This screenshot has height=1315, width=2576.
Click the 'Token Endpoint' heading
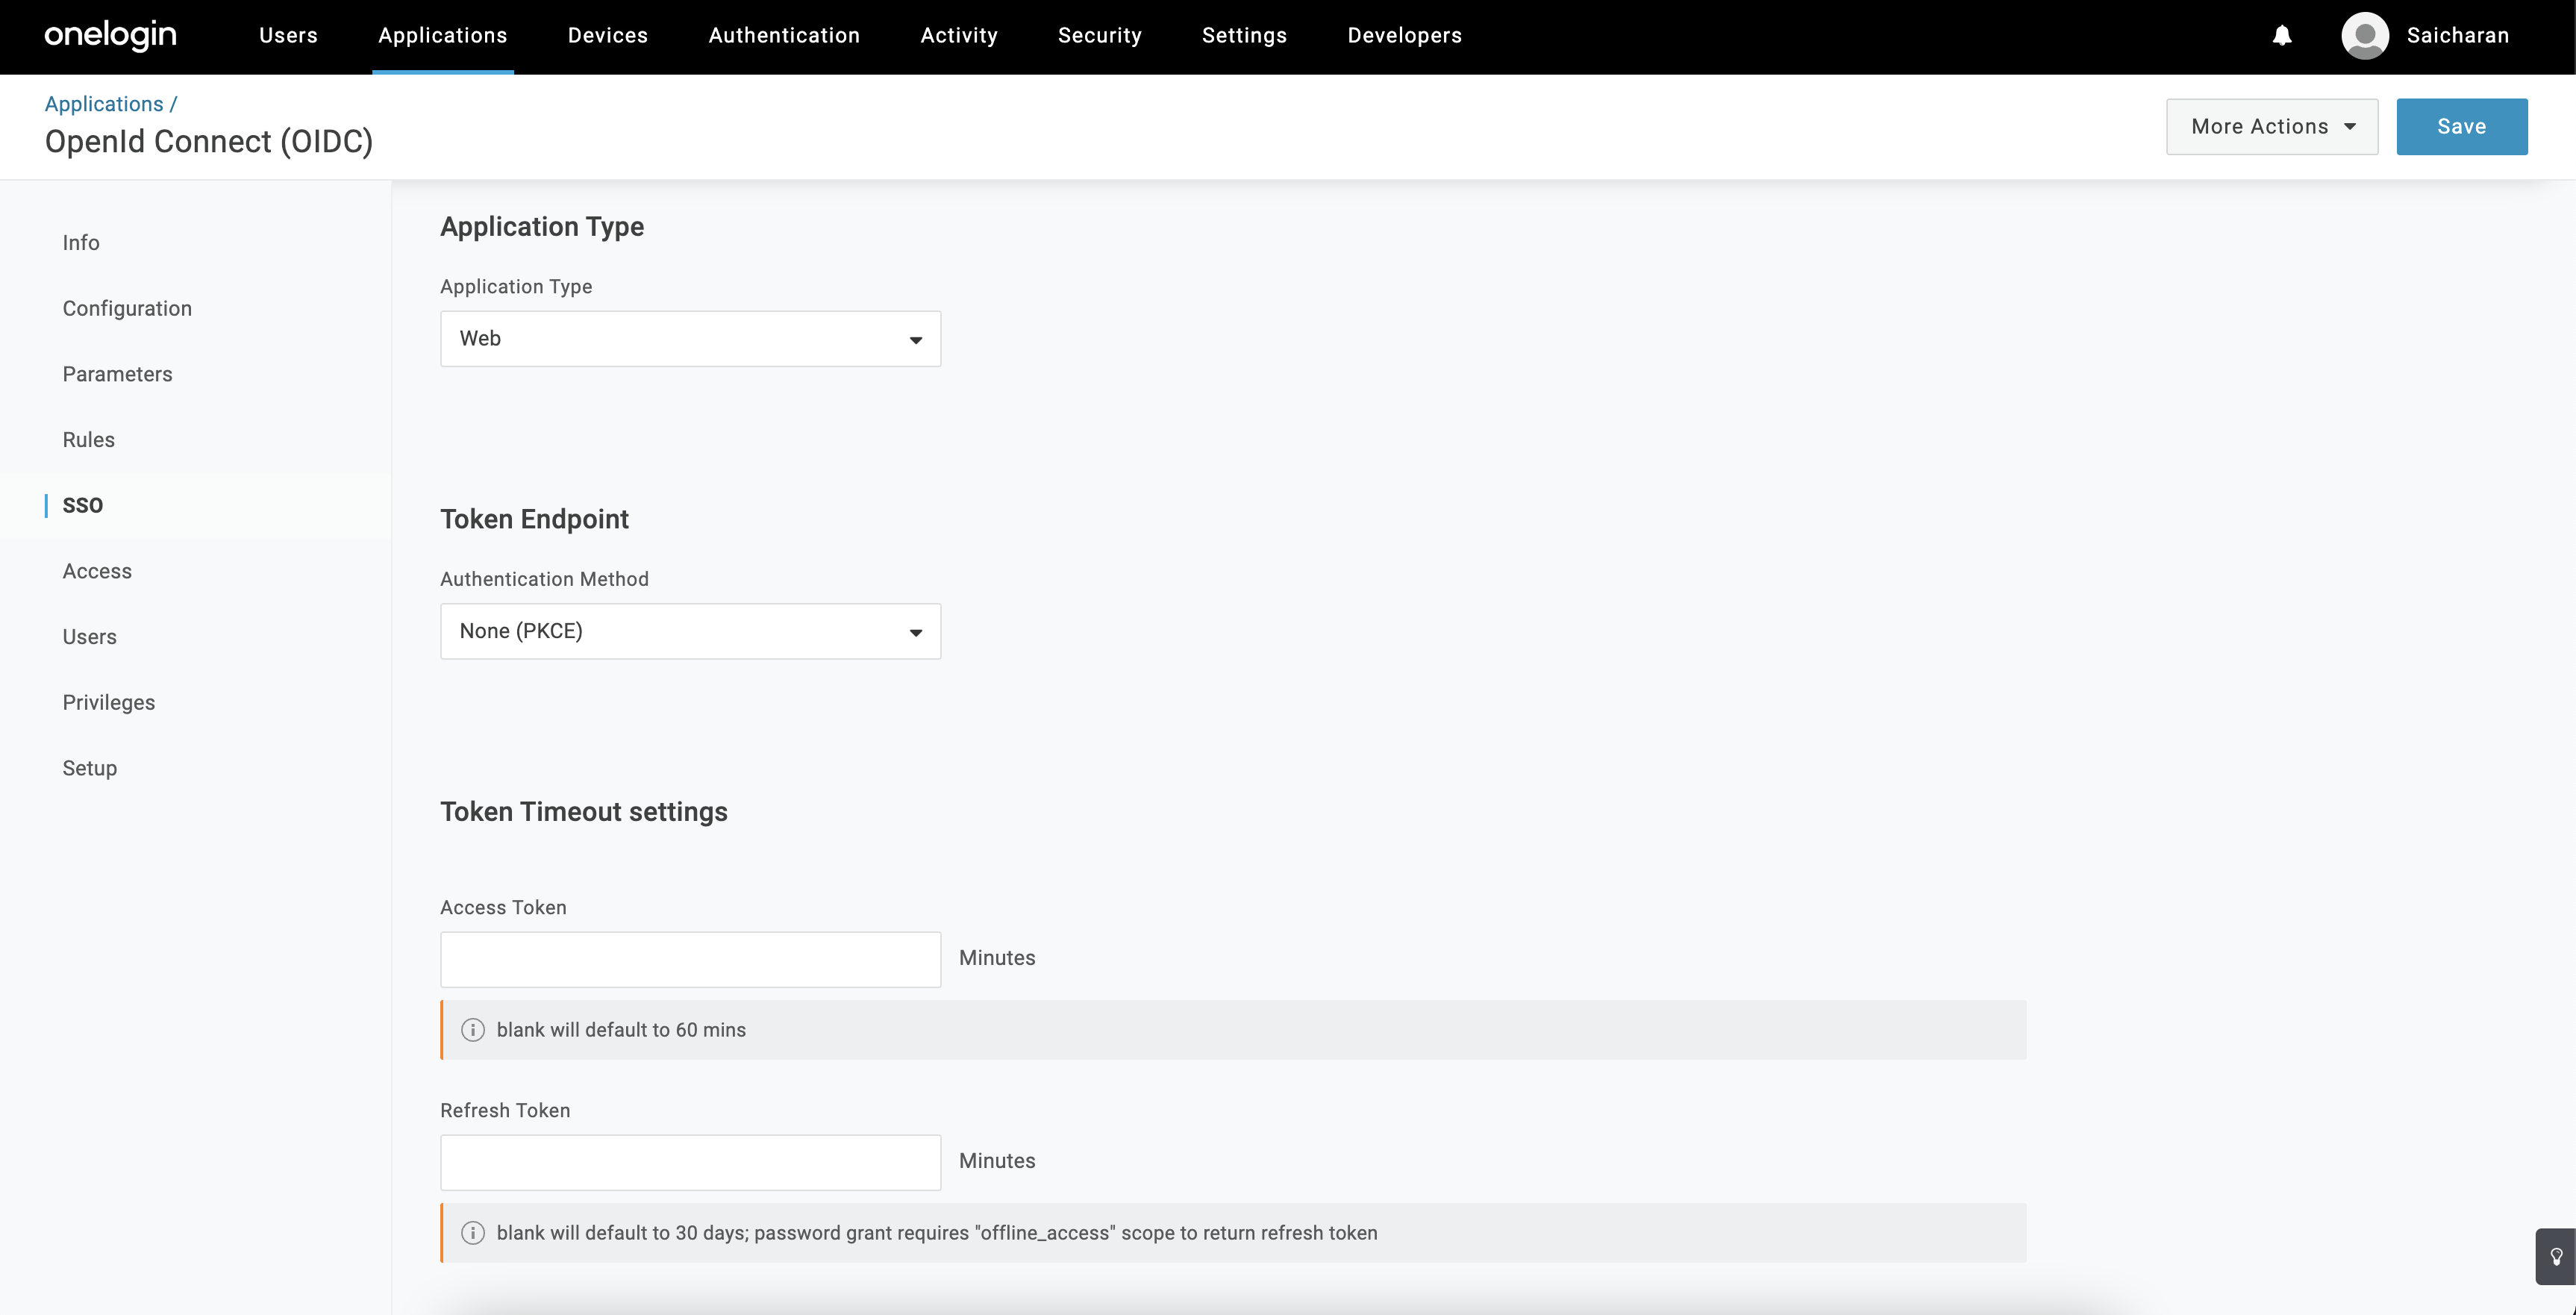(534, 520)
